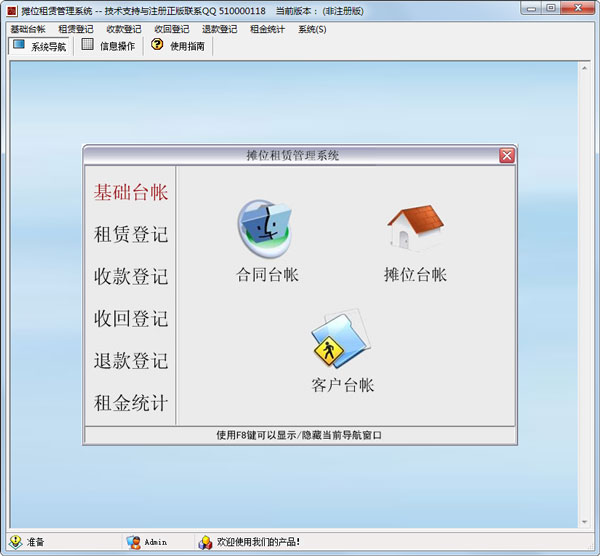Click the 摊位台帐 text label

point(415,275)
